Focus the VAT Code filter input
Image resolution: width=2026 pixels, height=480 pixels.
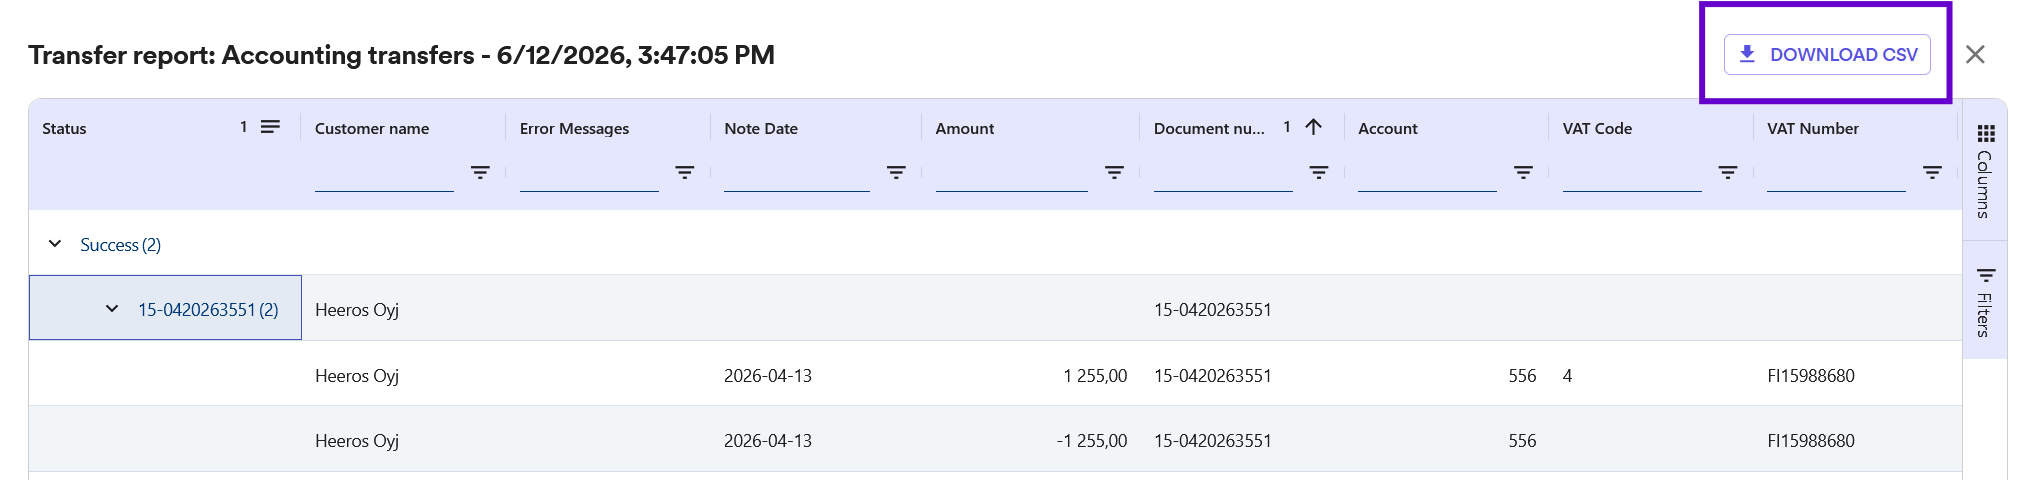coord(1632,174)
